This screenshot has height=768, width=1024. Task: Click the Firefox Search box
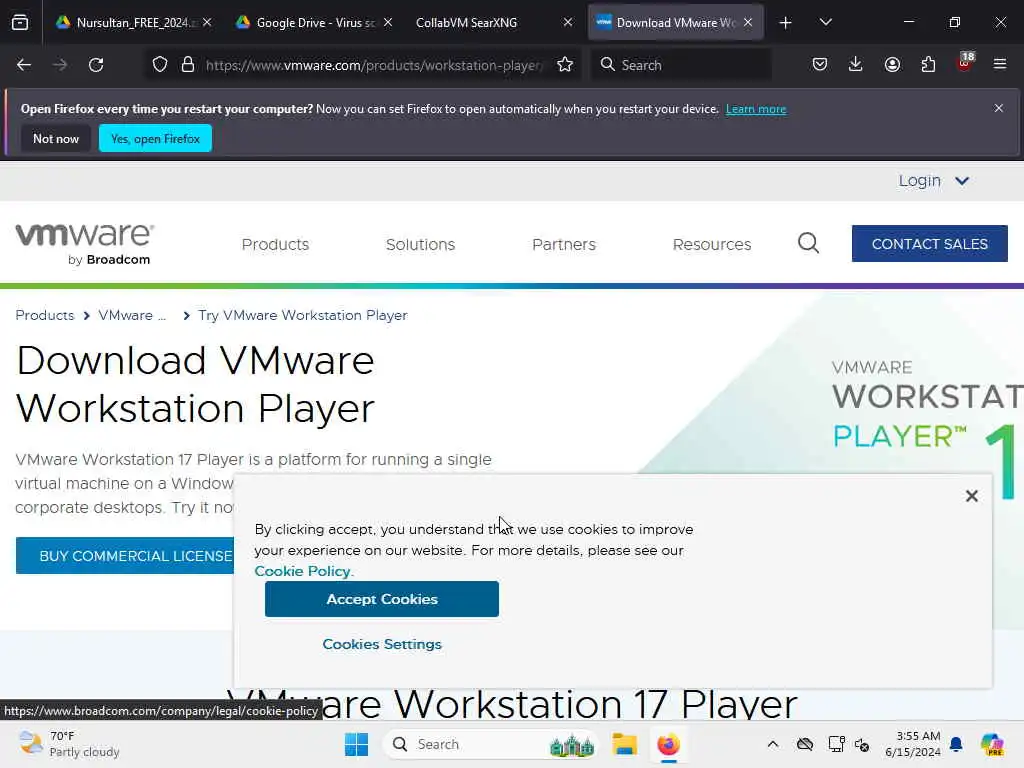[681, 65]
